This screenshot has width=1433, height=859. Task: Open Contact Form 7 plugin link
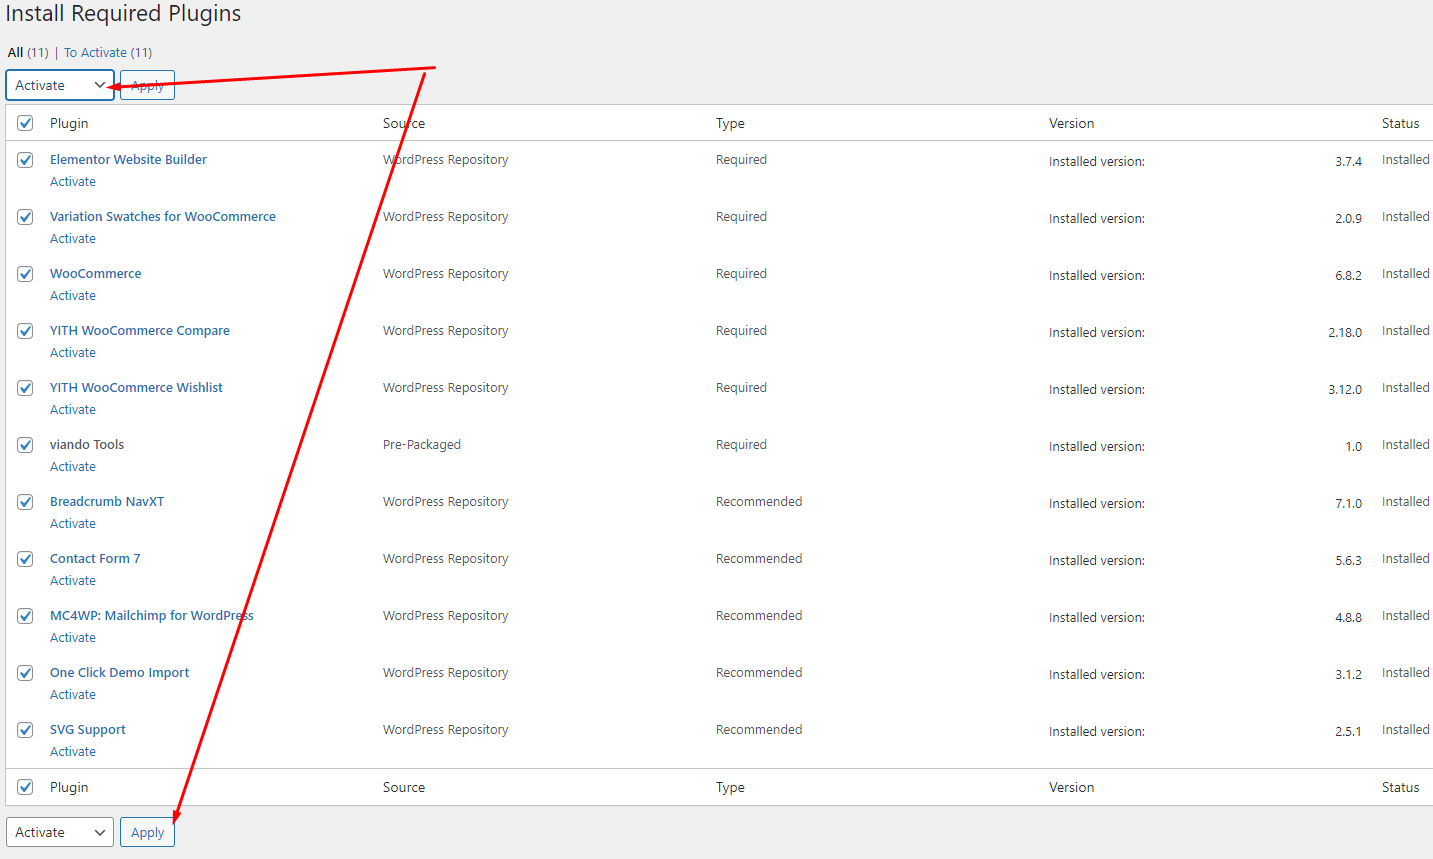point(95,558)
